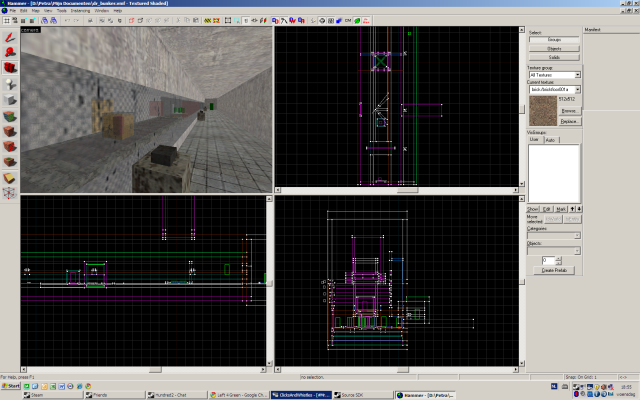Select the Block creation tool
The image size is (640, 400).
click(10, 101)
